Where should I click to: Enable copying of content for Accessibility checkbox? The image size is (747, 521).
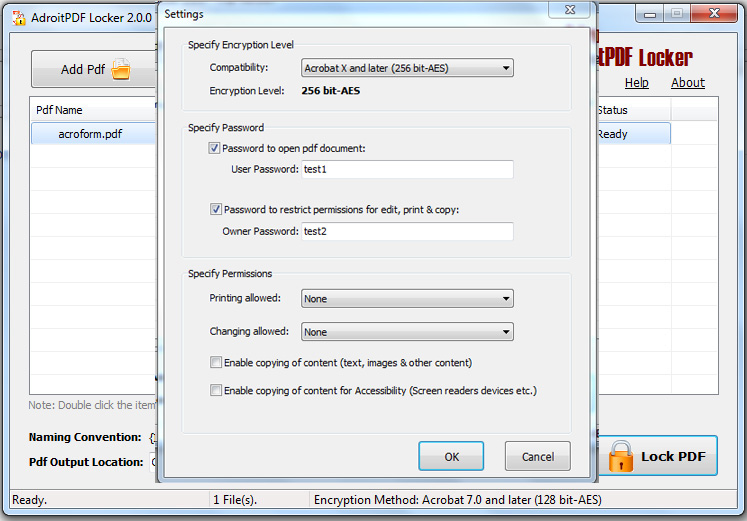click(216, 391)
